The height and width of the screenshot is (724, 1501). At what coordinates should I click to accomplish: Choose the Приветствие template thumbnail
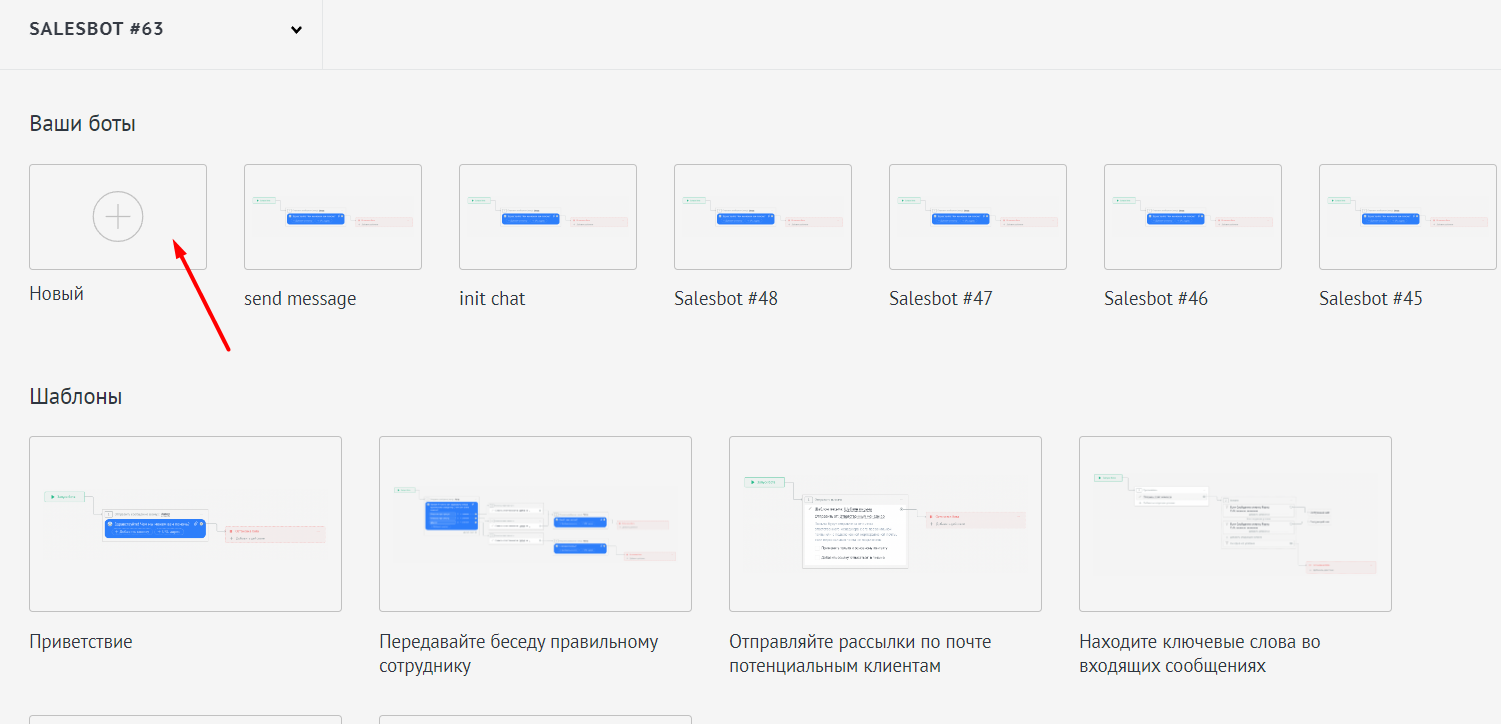coord(185,523)
